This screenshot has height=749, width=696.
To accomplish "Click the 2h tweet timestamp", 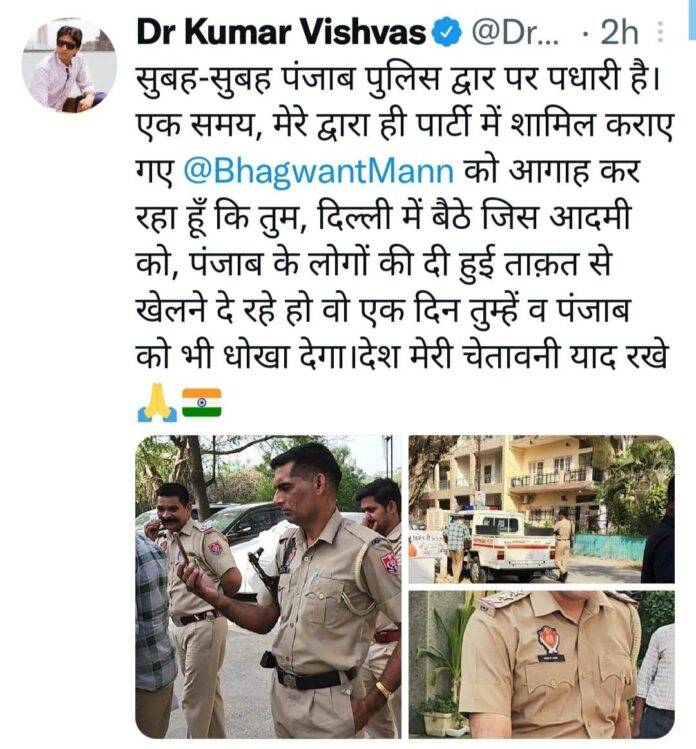I will (x=620, y=32).
